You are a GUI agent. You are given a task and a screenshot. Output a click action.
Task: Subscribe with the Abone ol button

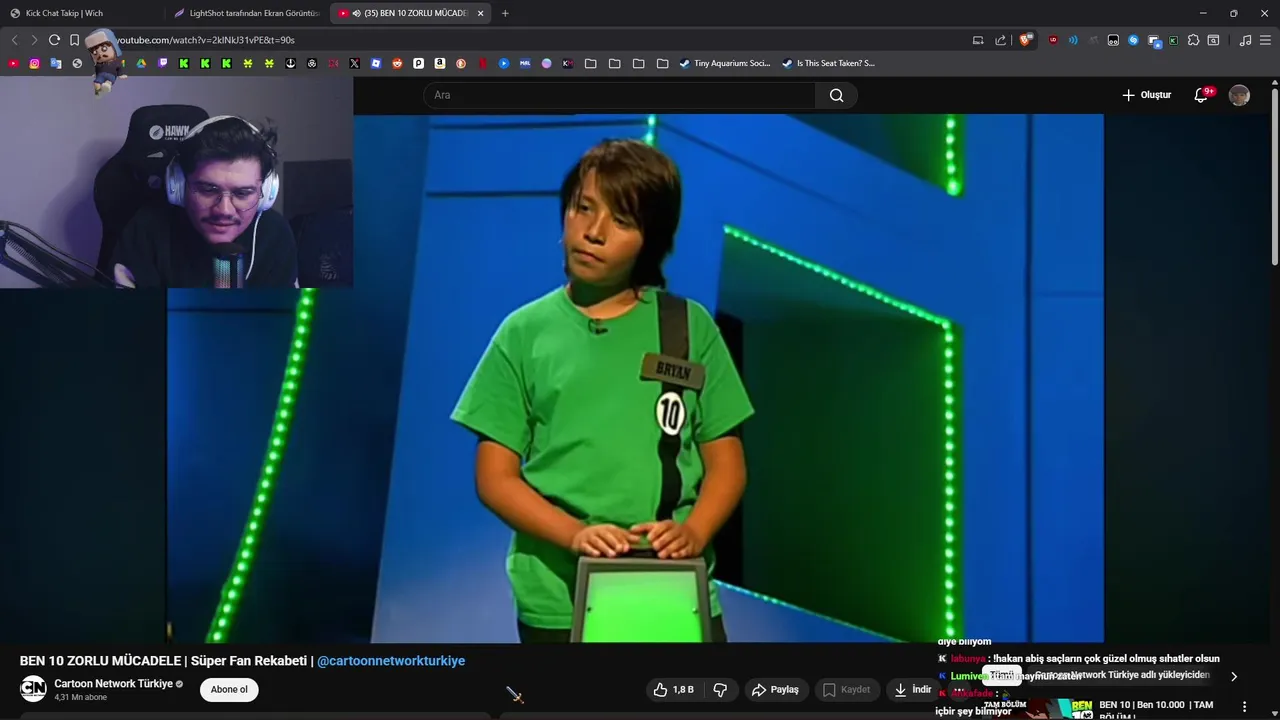pyautogui.click(x=229, y=689)
